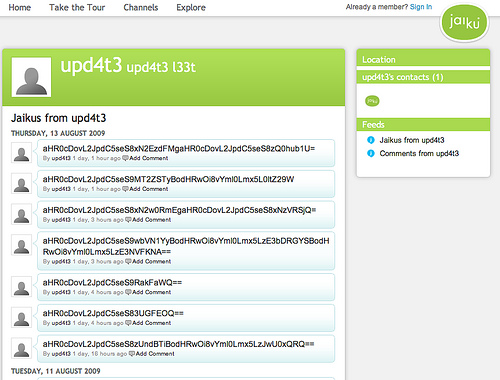Open Take the Tour page
Viewport: 500px width, 380px height.
[x=77, y=7]
